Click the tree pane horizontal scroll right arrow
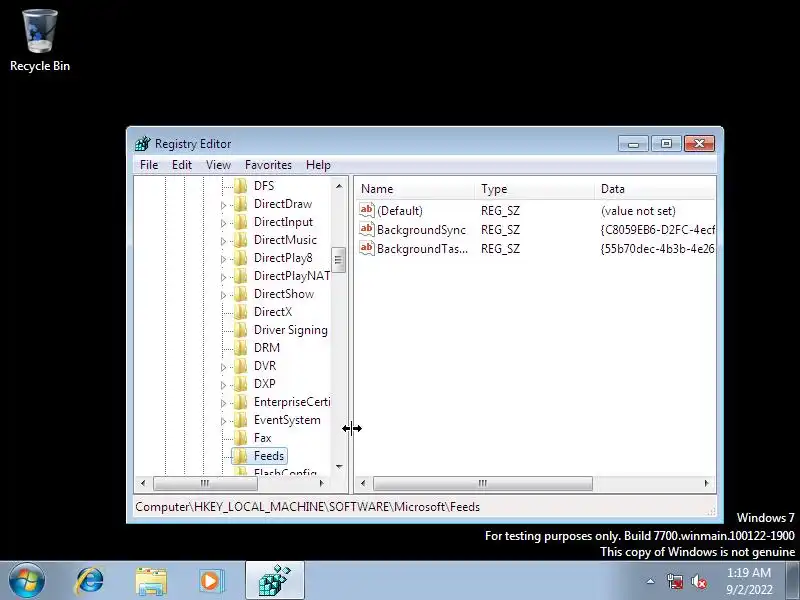800x600 pixels. 321,483
